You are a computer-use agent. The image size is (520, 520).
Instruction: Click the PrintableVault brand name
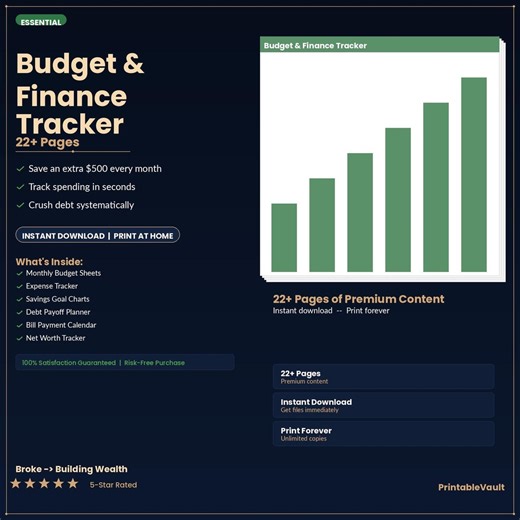[x=471, y=487]
